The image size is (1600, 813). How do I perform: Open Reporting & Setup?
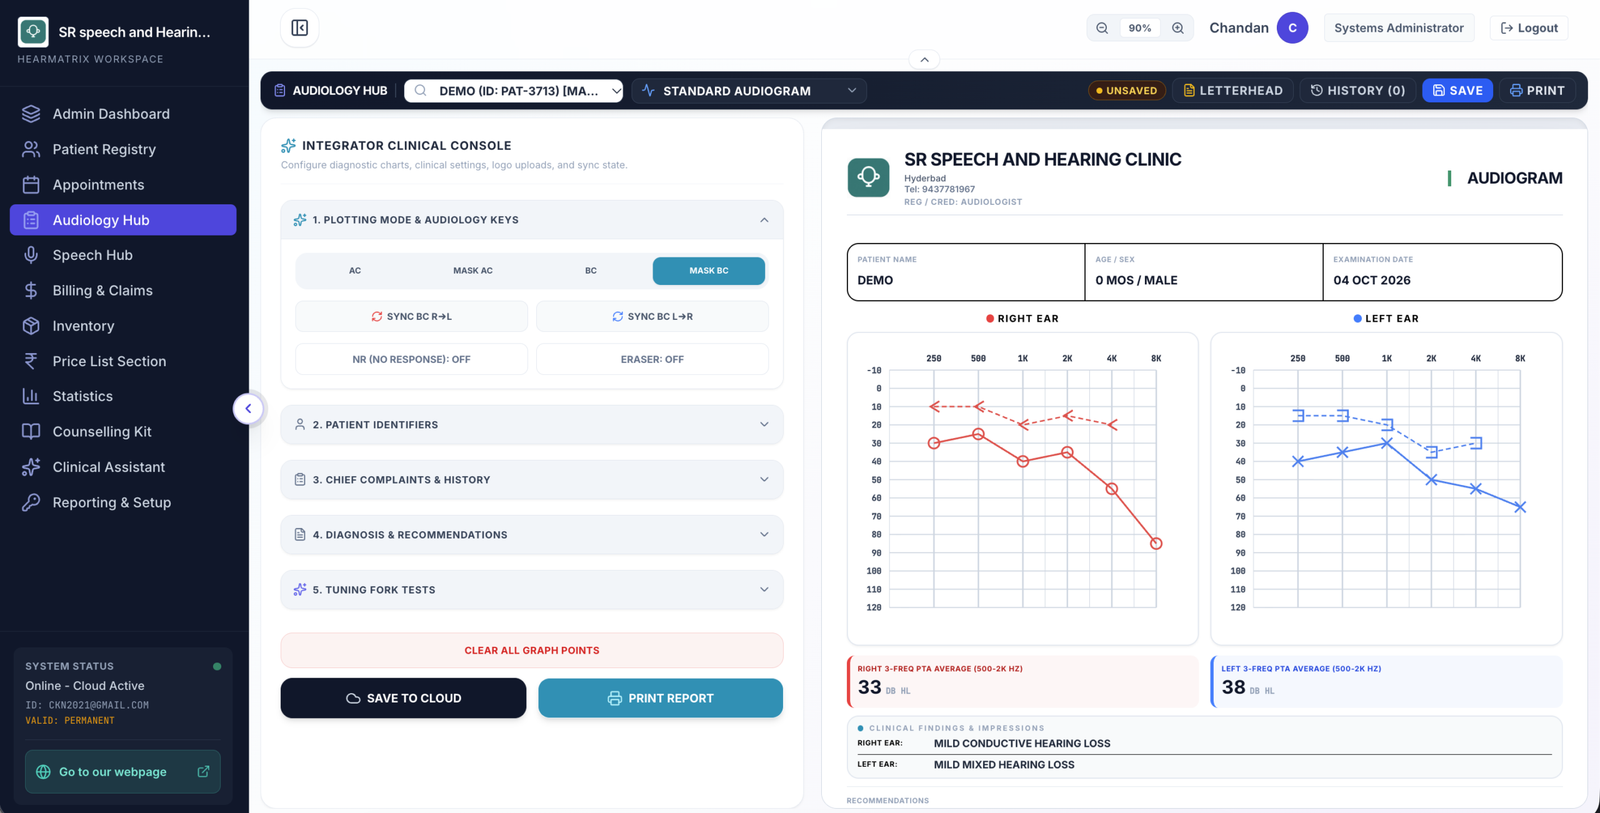pyautogui.click(x=123, y=503)
